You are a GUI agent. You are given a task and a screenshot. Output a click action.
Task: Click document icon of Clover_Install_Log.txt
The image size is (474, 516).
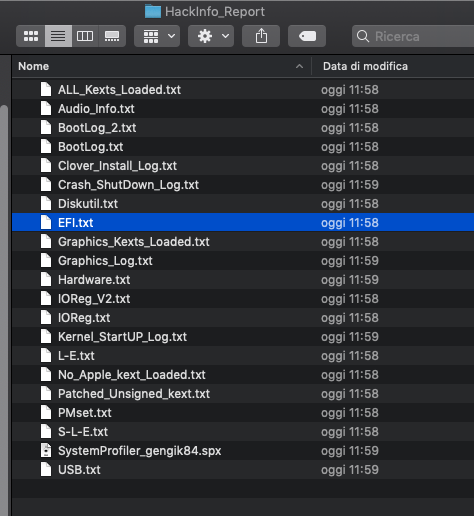[46, 165]
